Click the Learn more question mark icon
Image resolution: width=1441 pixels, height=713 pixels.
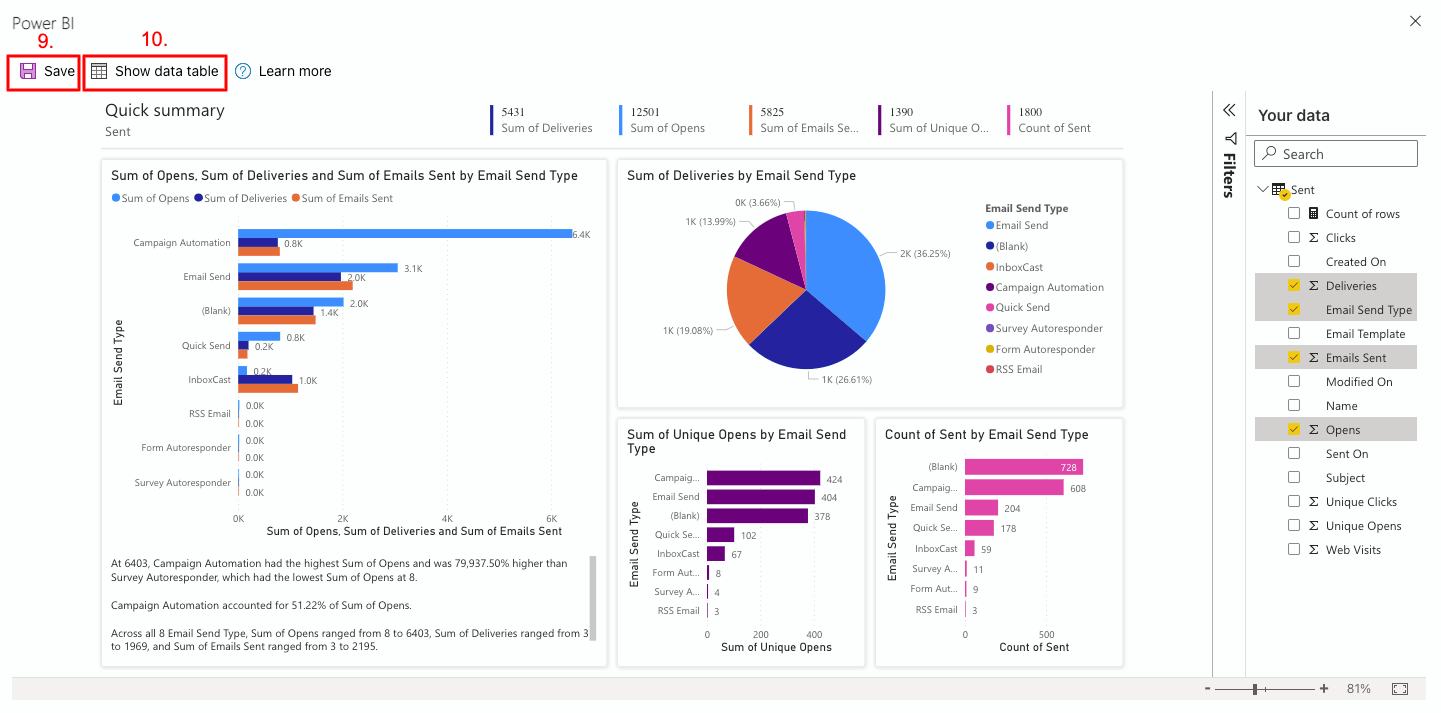click(x=243, y=71)
